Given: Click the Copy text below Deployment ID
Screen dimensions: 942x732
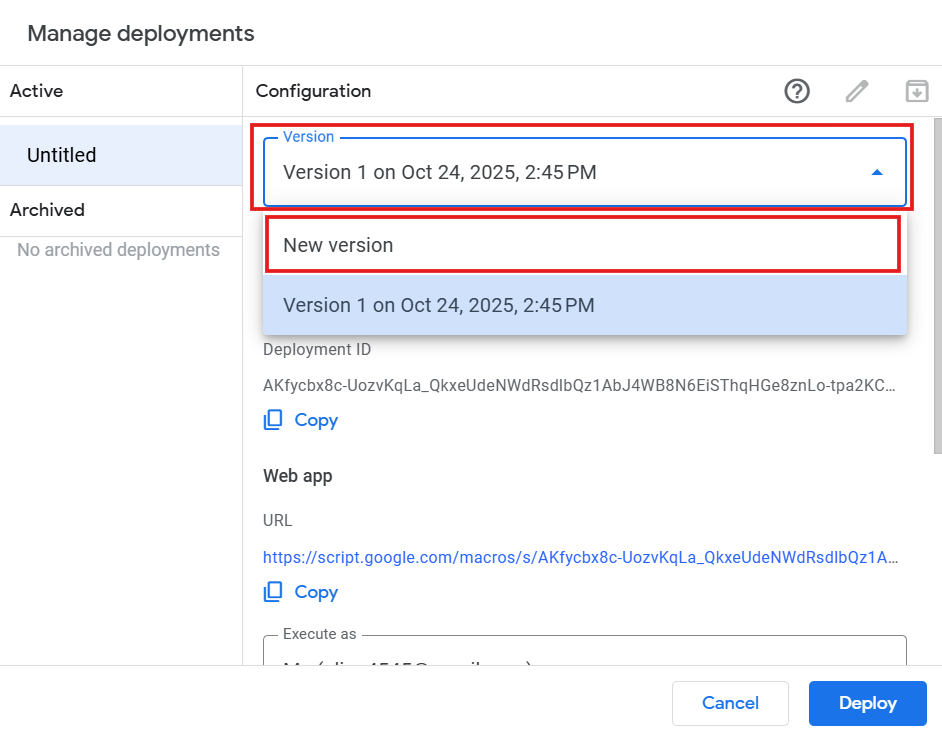Looking at the screenshot, I should [x=316, y=420].
